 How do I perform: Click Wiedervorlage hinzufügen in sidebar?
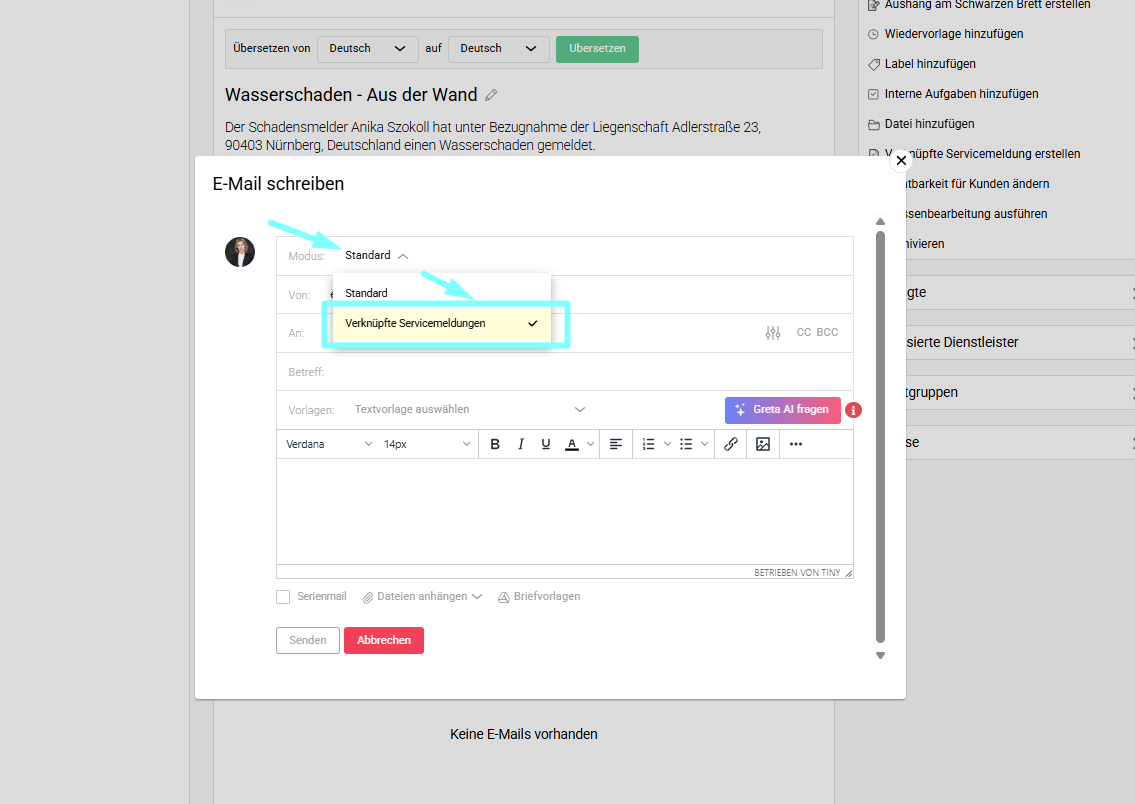[x=953, y=34]
